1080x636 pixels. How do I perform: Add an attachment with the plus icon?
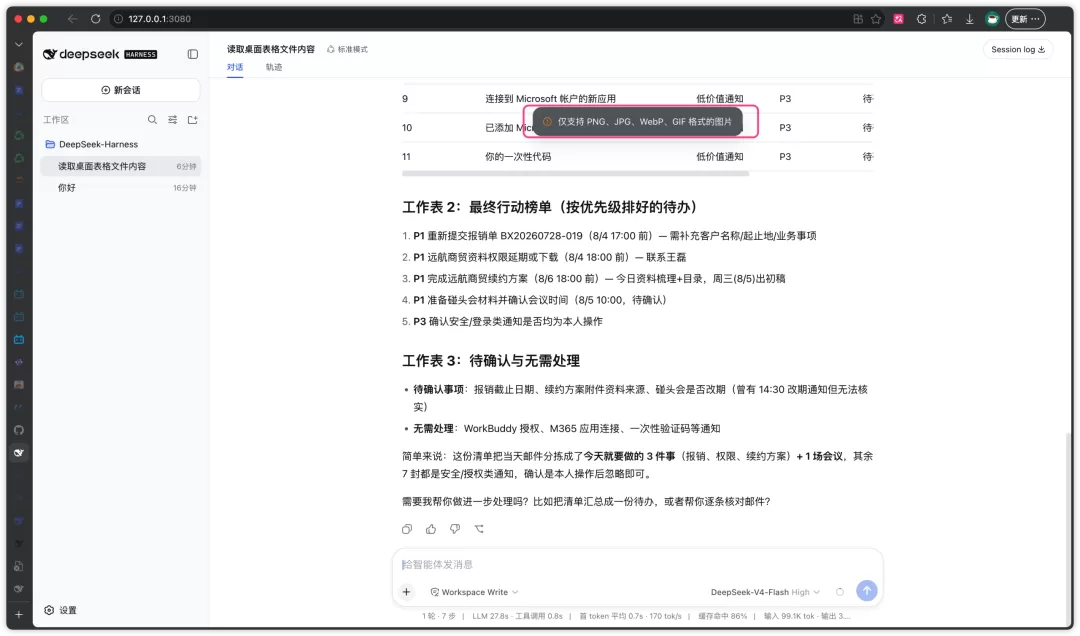tap(407, 593)
